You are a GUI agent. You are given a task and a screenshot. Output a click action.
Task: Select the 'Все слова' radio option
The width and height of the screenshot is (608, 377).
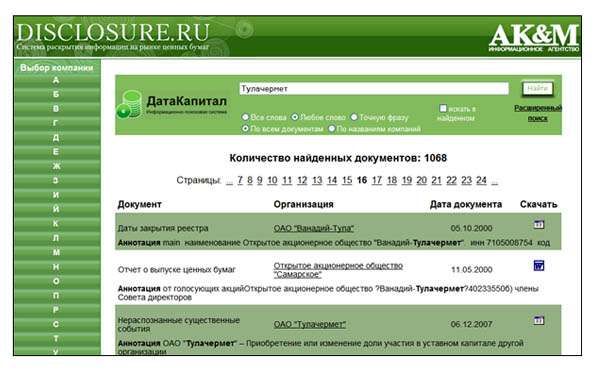tap(245, 117)
